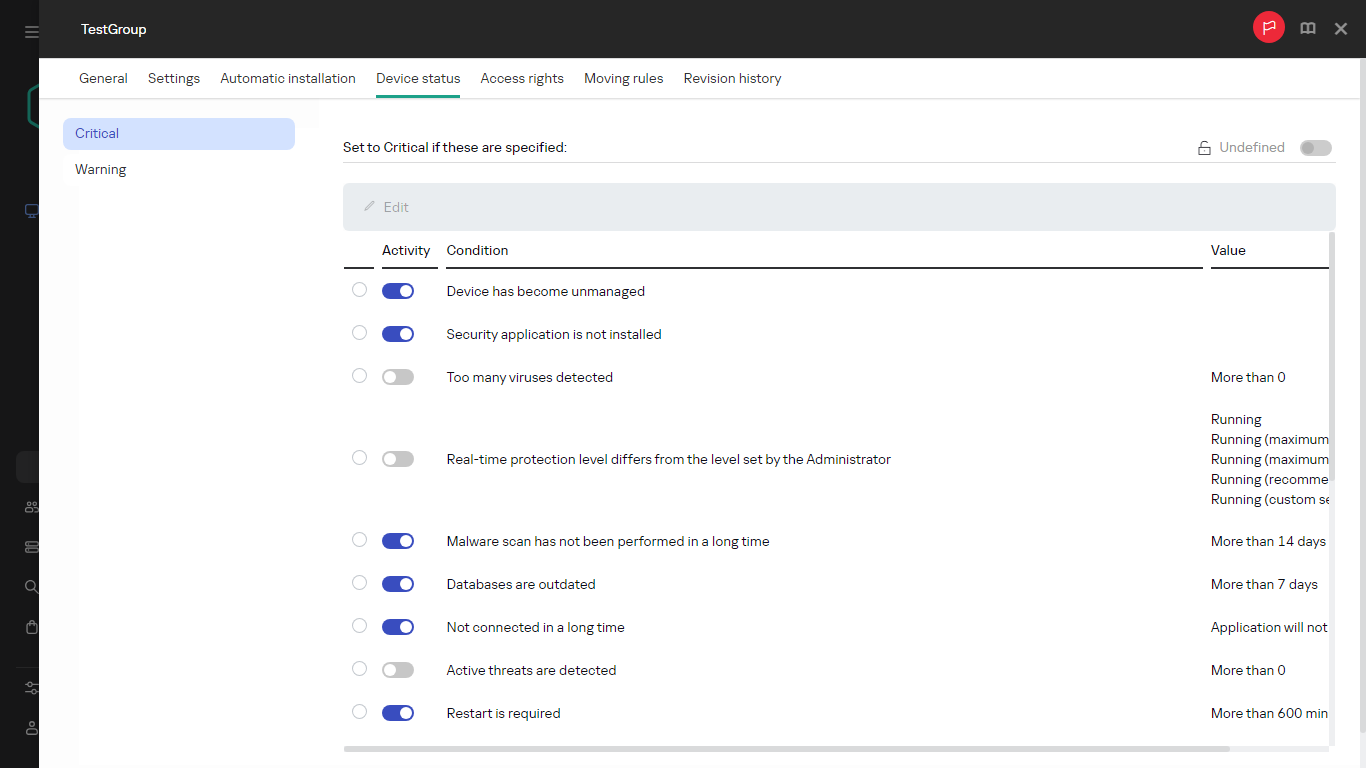This screenshot has height=768, width=1366.
Task: Select the radio button for Restart is required
Action: pyautogui.click(x=359, y=711)
